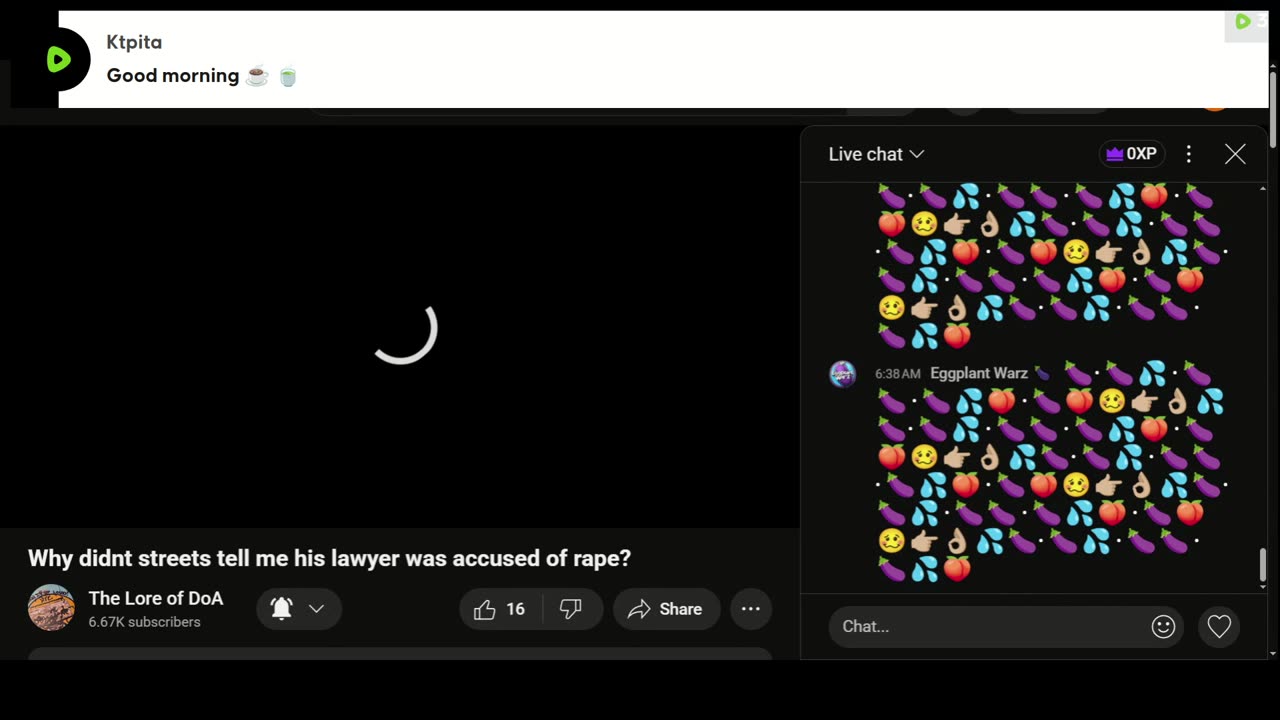The width and height of the screenshot is (1280, 720).
Task: Click the Eggplant Warz chat username
Action: point(979,373)
